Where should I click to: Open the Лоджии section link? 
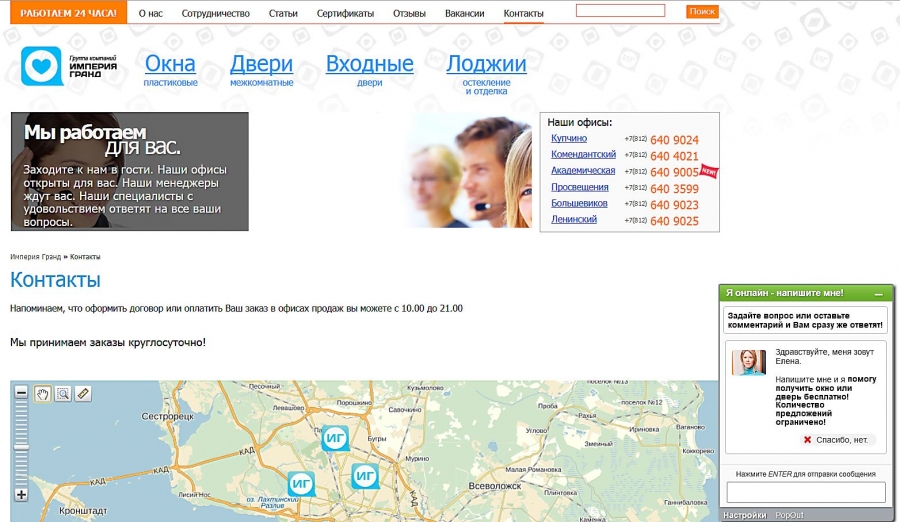[x=486, y=65]
